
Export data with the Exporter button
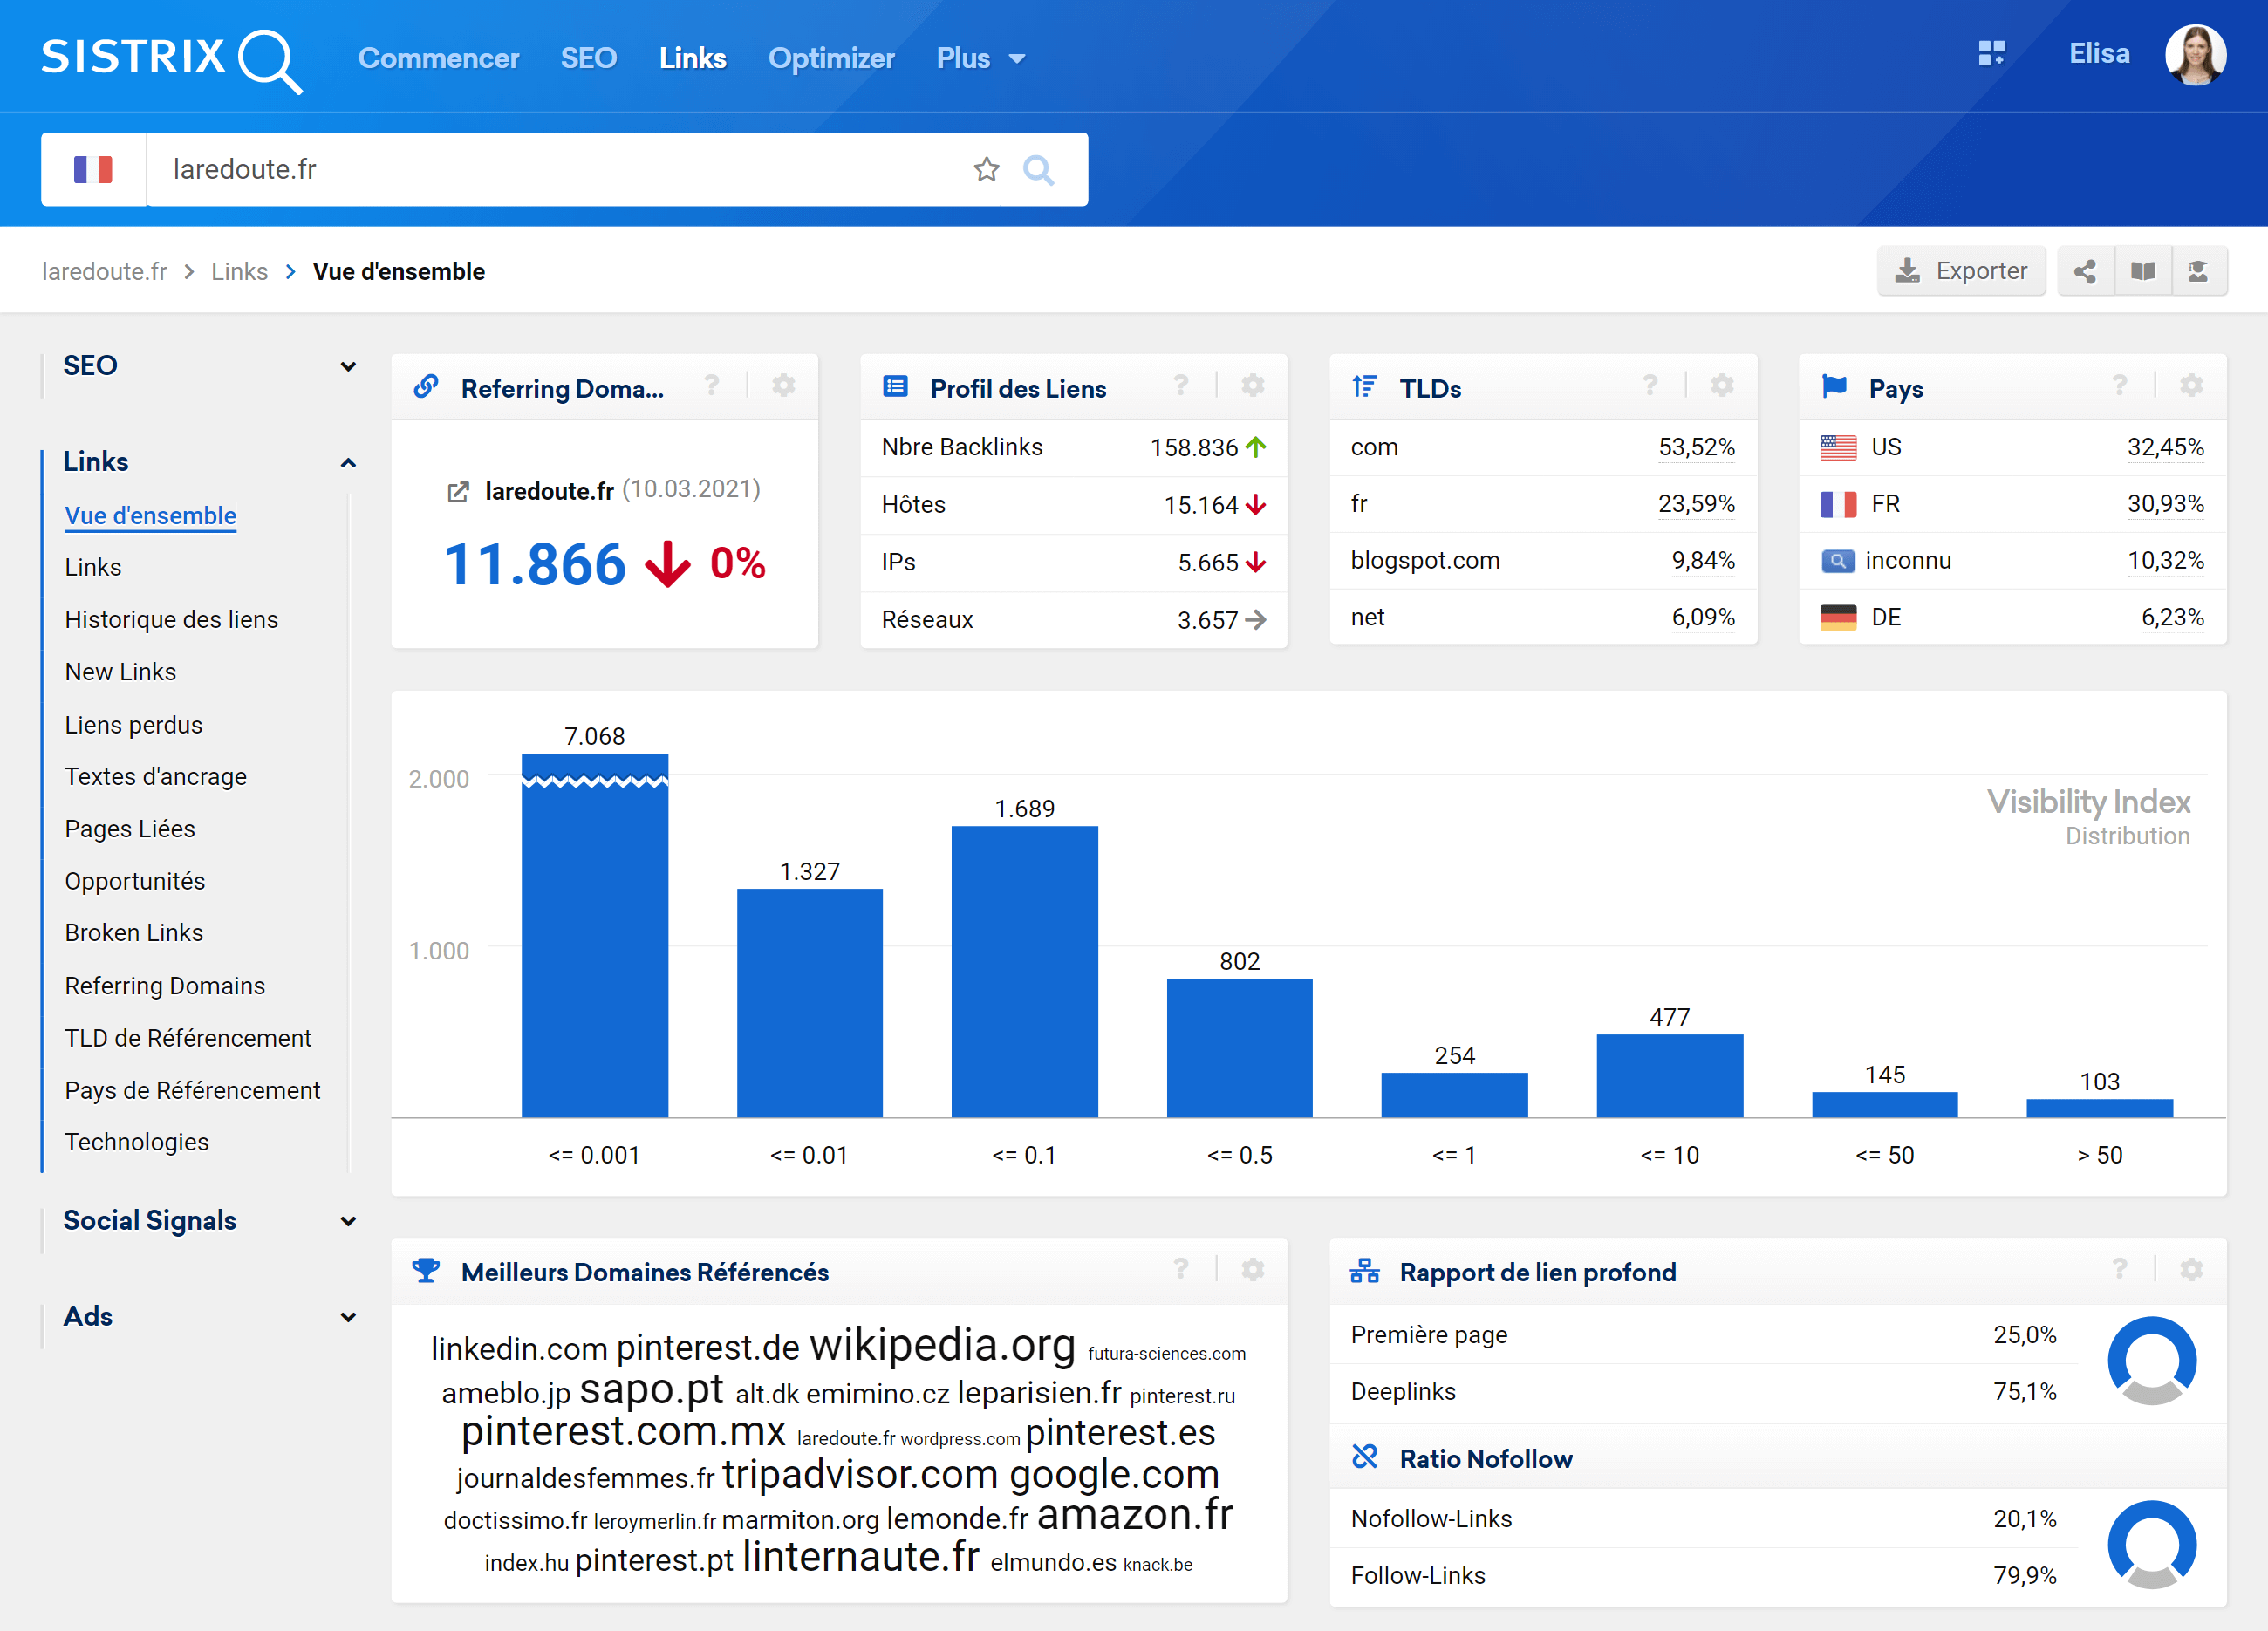coord(1961,271)
